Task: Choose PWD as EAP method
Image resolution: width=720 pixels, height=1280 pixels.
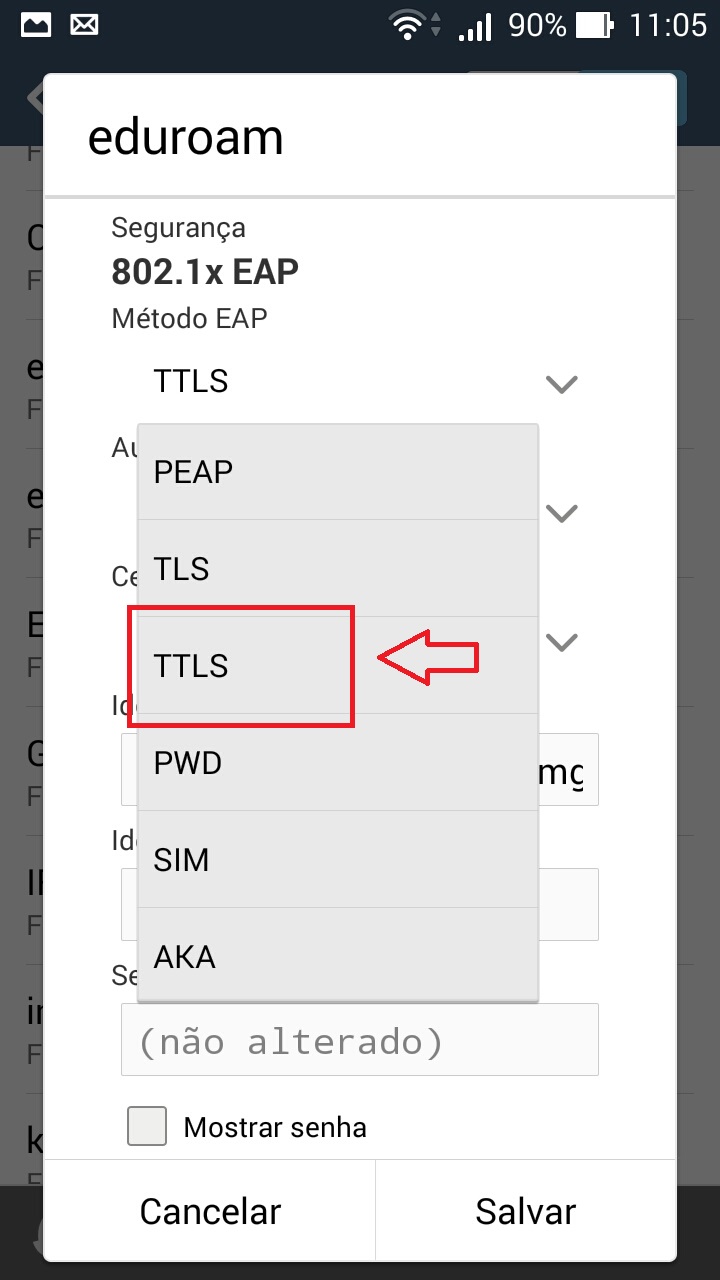Action: click(337, 763)
